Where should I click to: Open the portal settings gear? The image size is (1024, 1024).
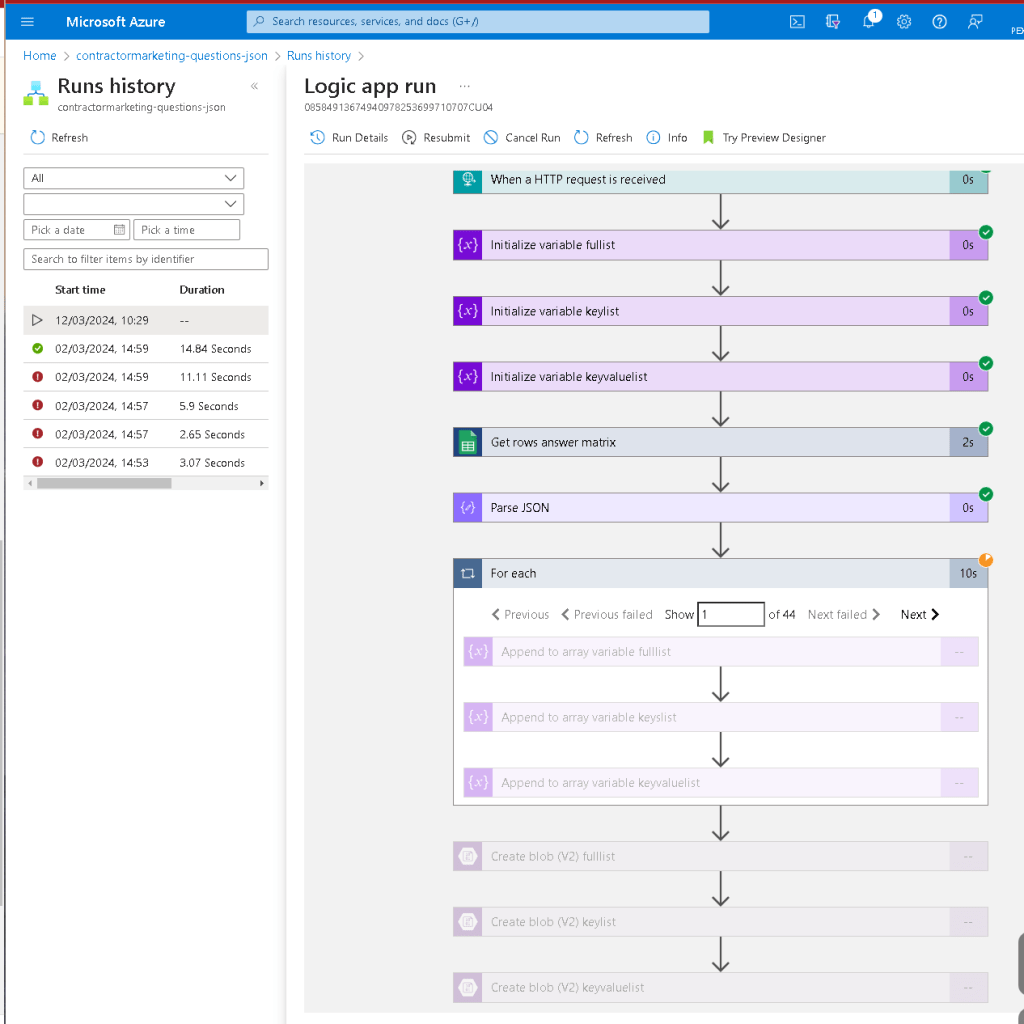pos(904,22)
